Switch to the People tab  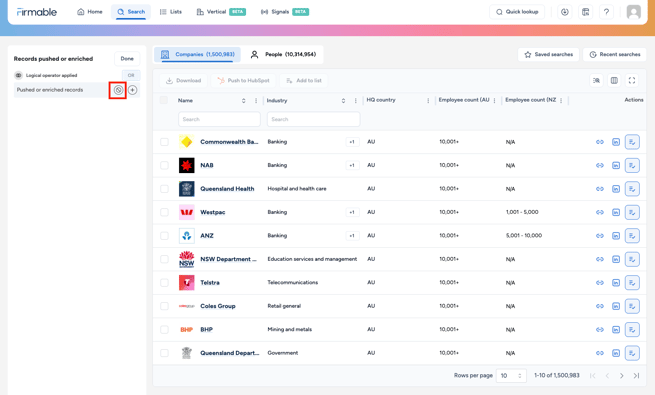283,54
